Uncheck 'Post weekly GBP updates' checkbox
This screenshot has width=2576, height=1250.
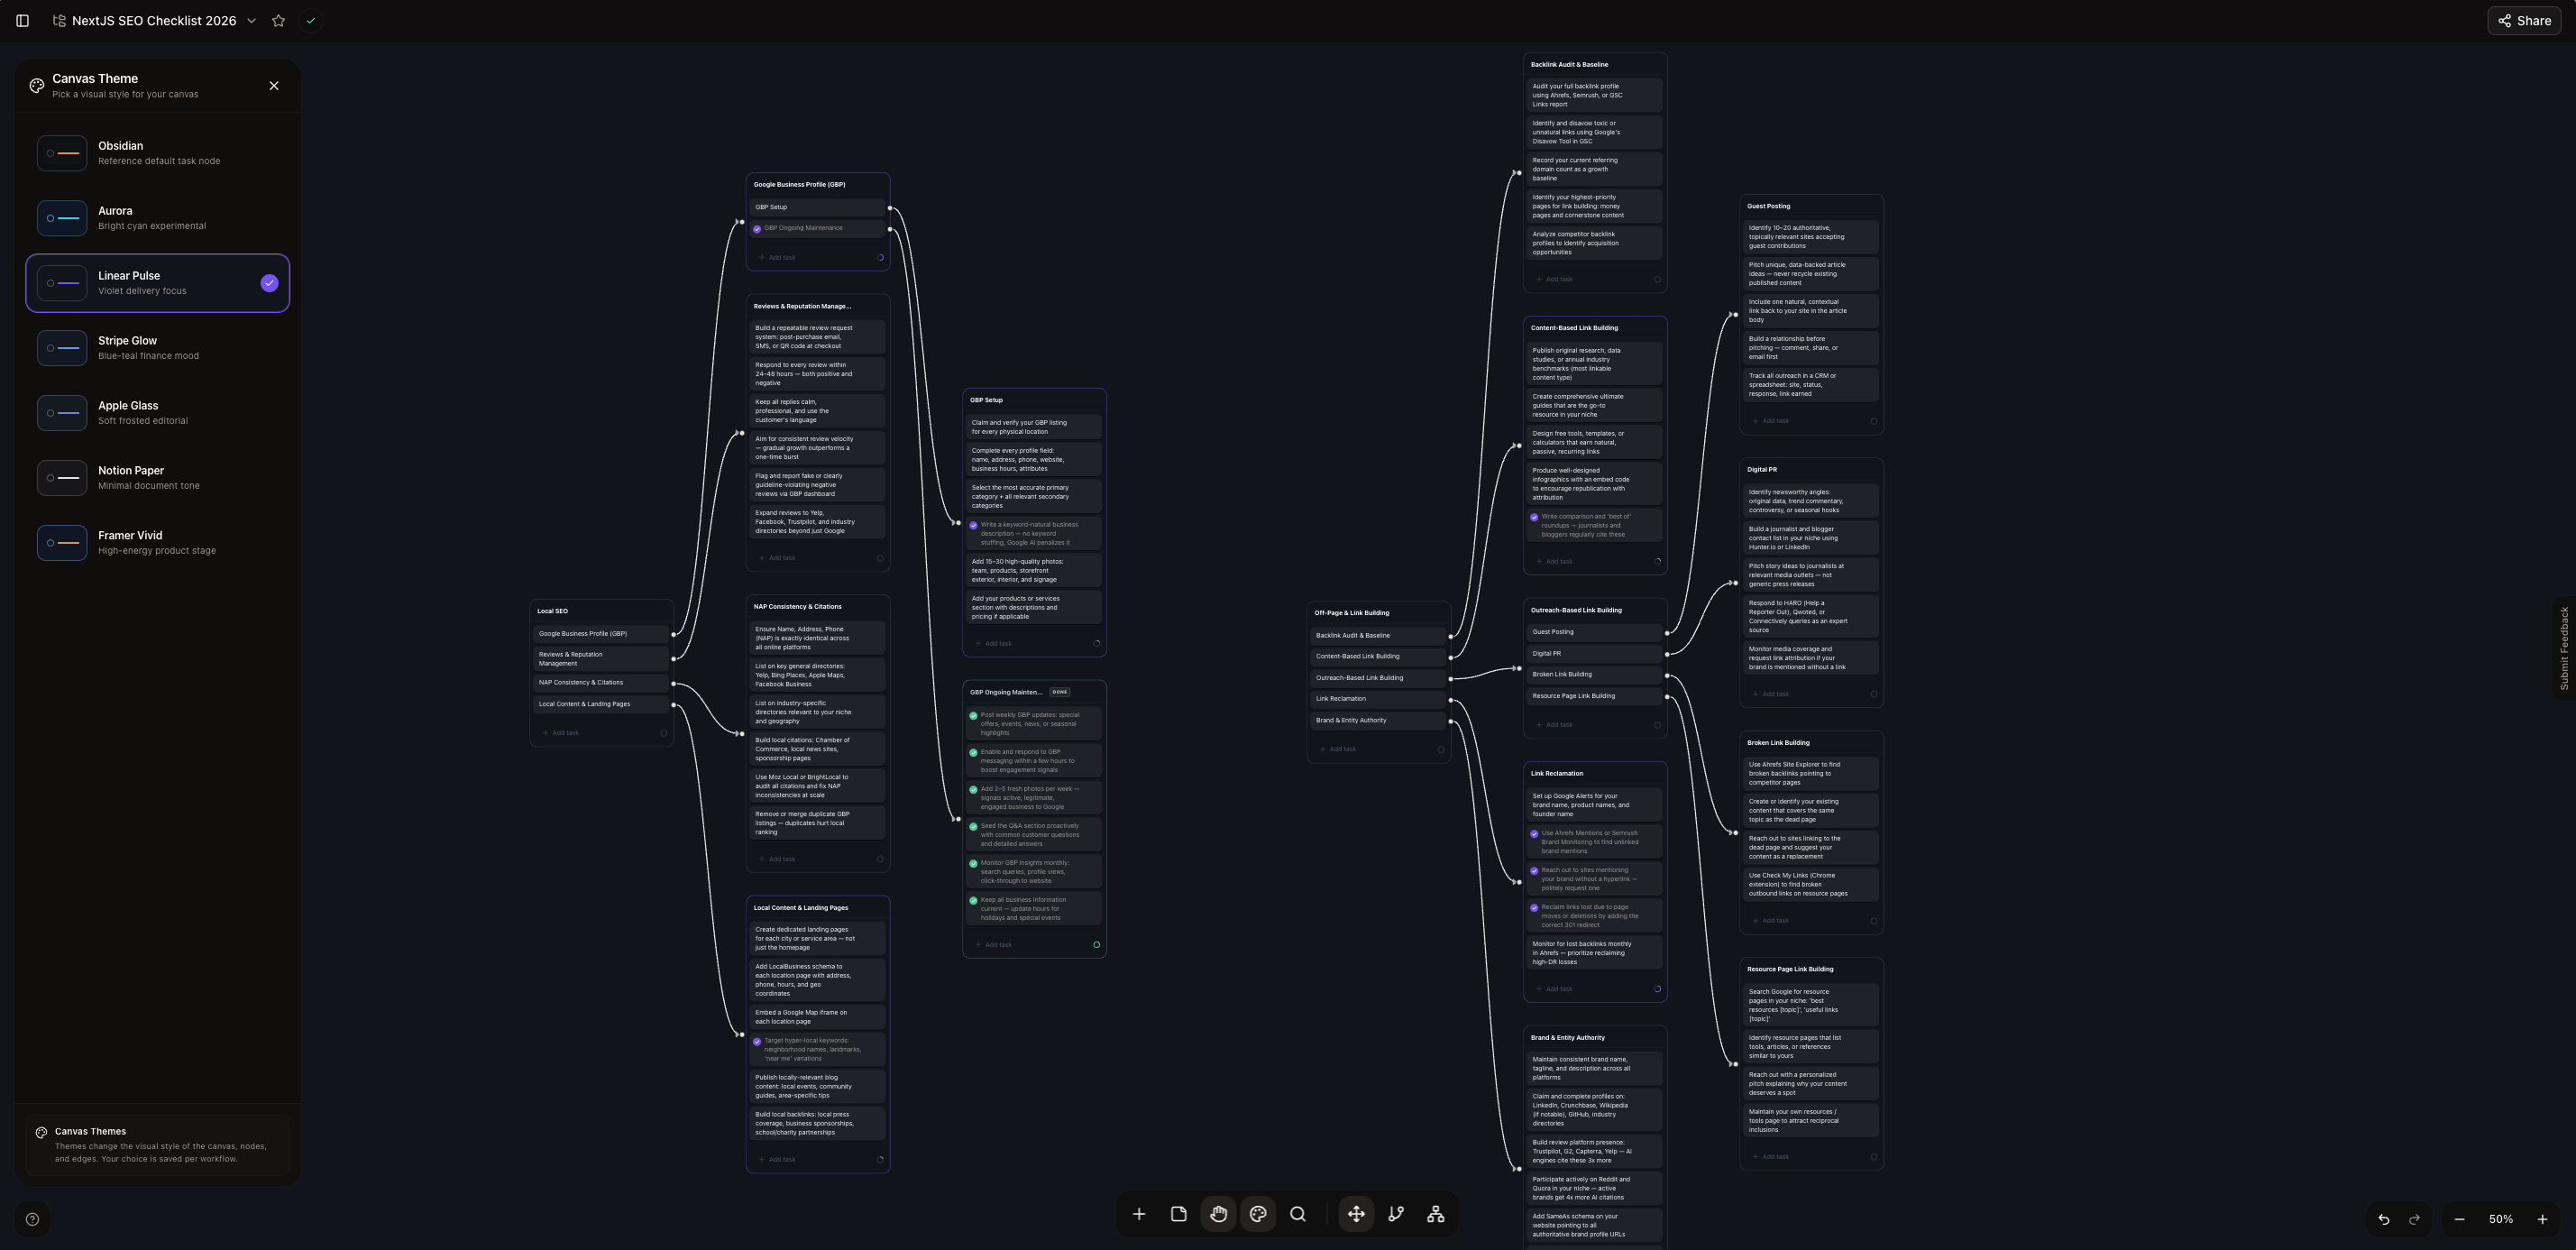(973, 716)
